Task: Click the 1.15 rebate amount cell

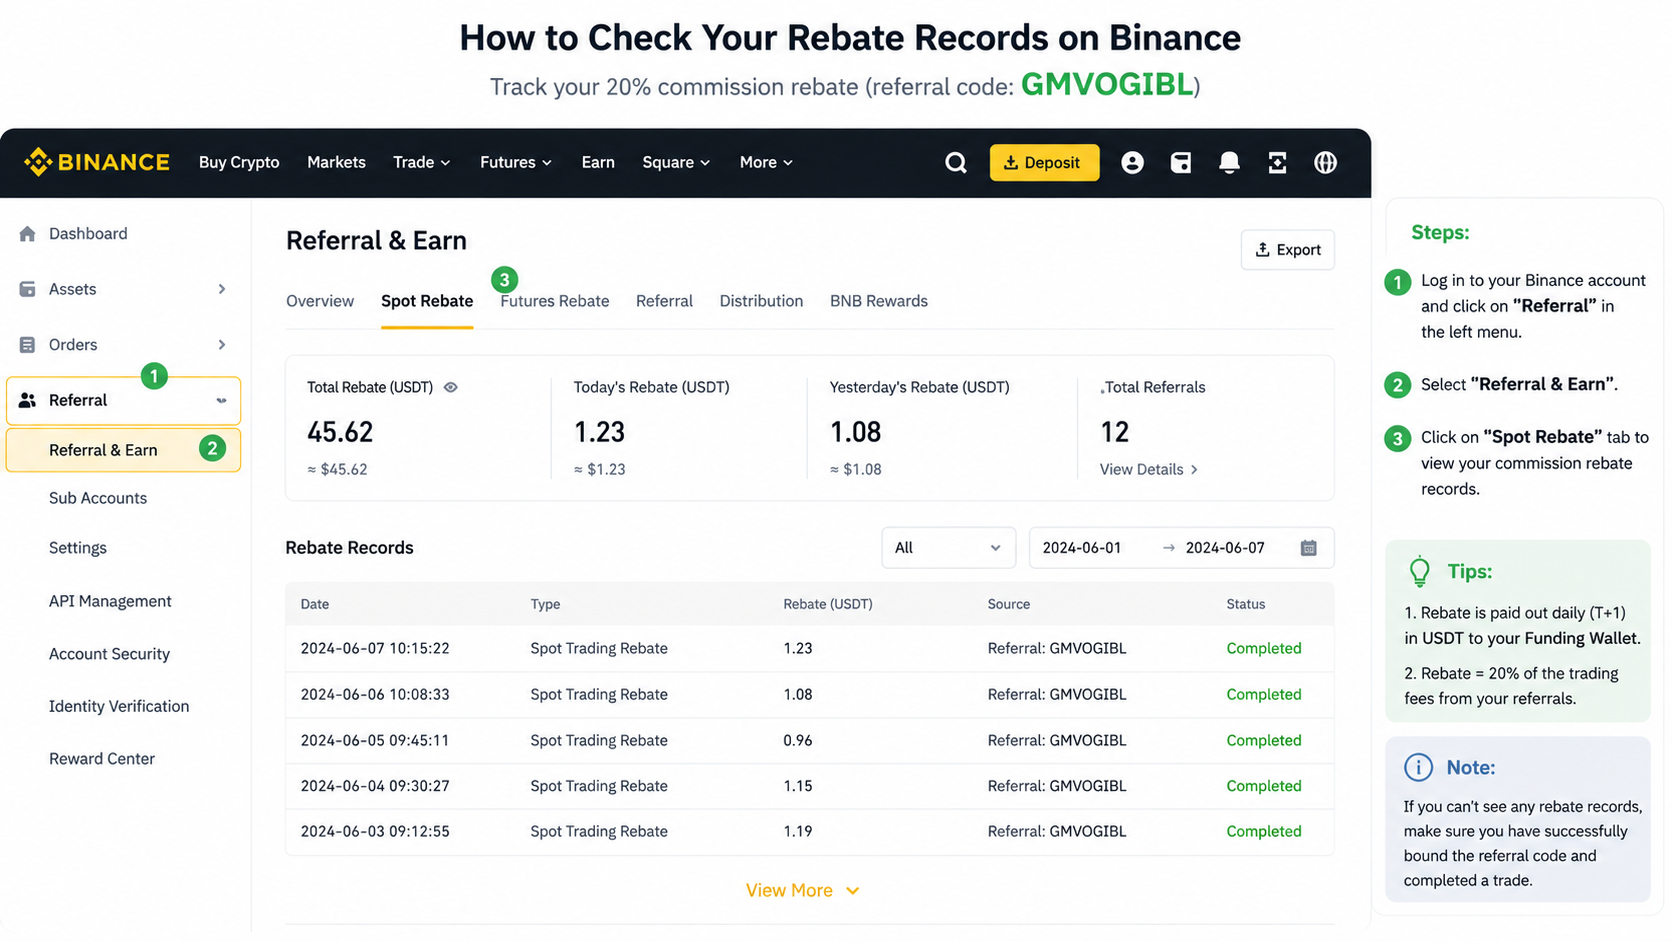Action: (x=798, y=786)
